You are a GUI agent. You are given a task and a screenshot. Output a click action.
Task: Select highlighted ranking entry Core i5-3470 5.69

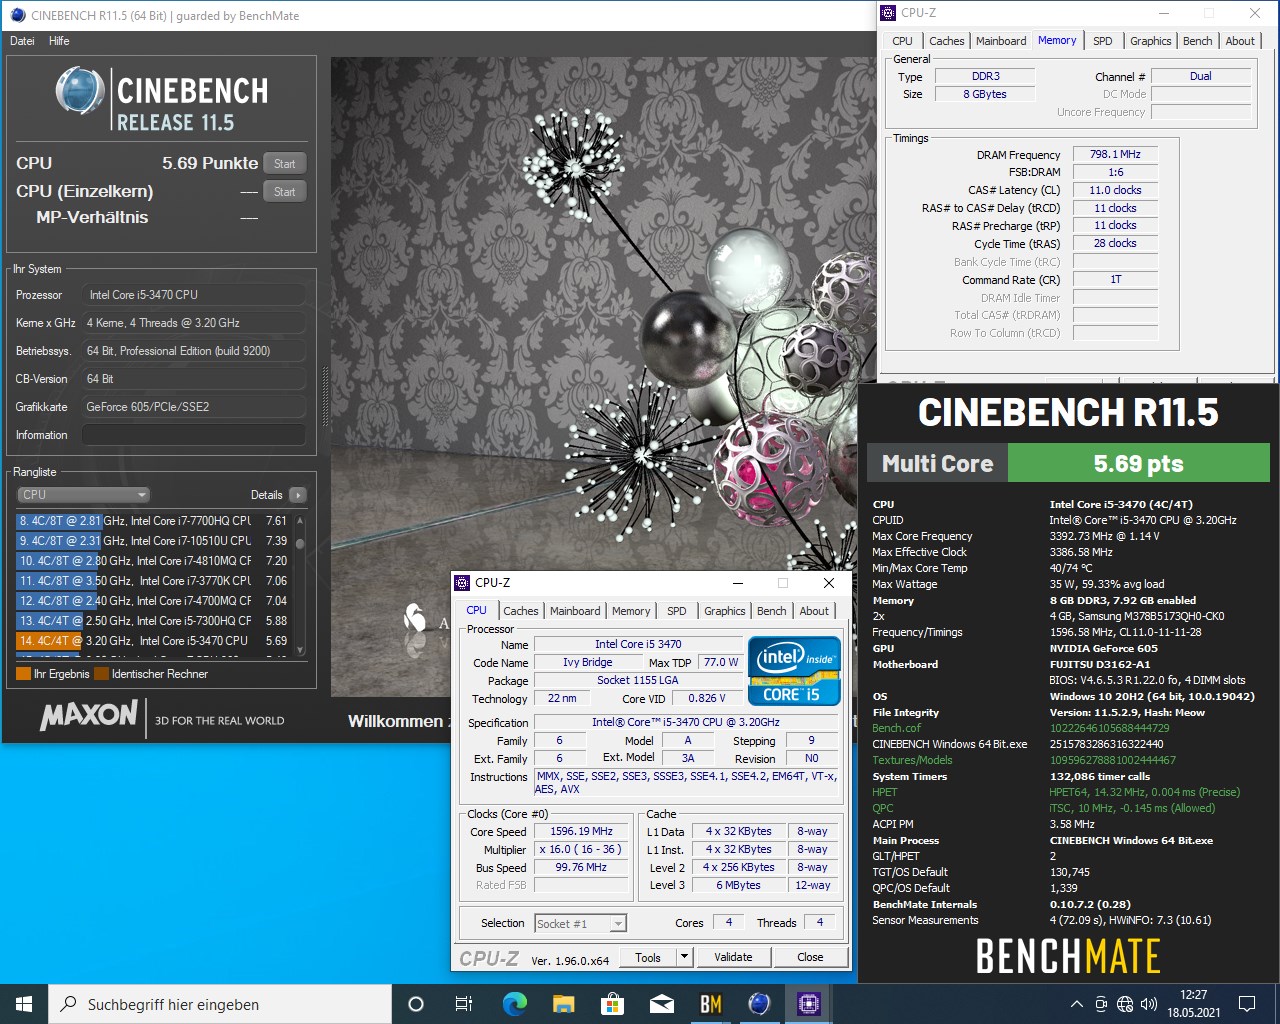(x=153, y=641)
